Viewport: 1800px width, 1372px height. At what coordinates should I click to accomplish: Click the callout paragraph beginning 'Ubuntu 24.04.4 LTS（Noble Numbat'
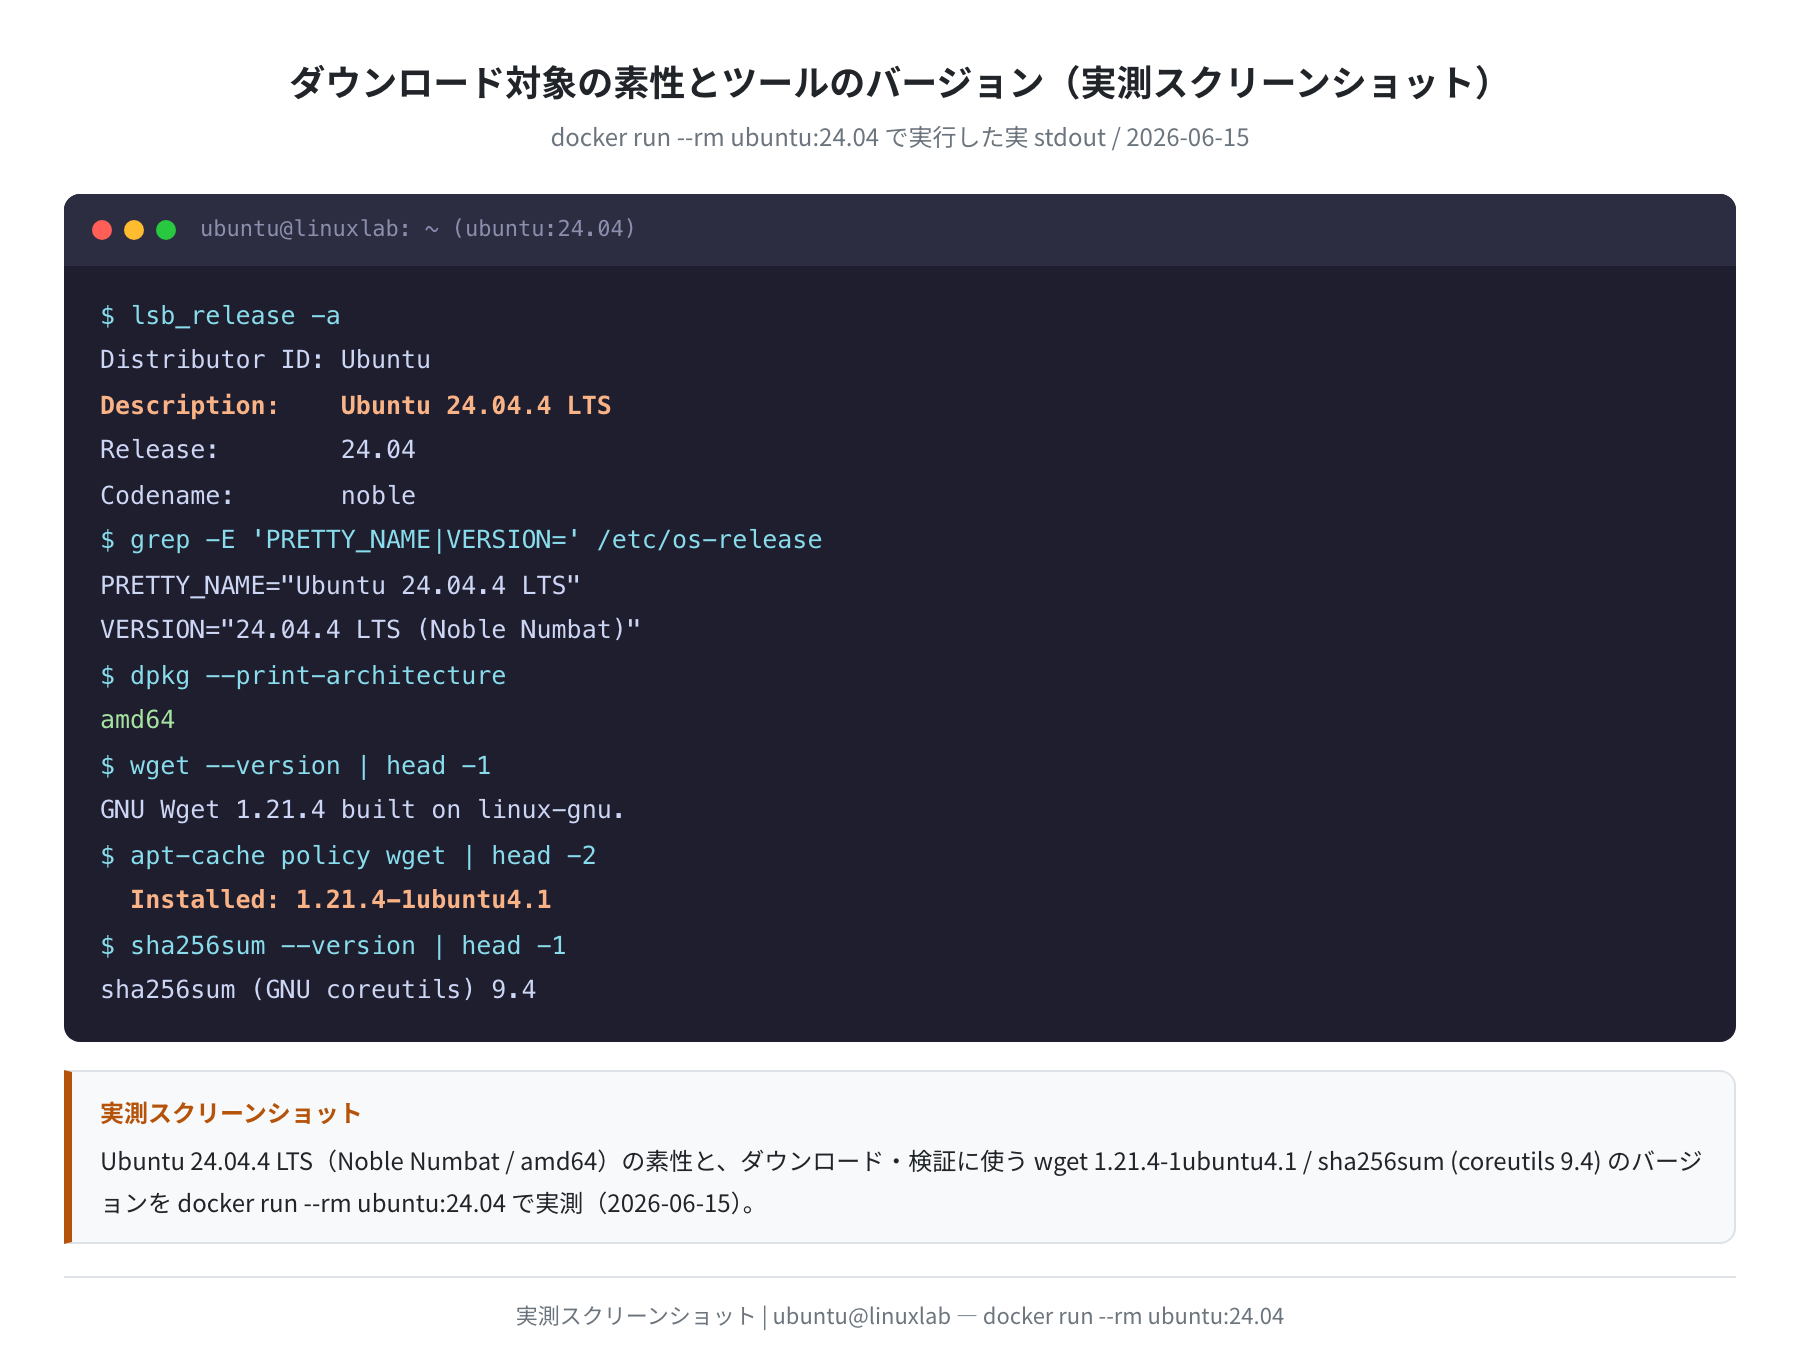(x=900, y=1182)
